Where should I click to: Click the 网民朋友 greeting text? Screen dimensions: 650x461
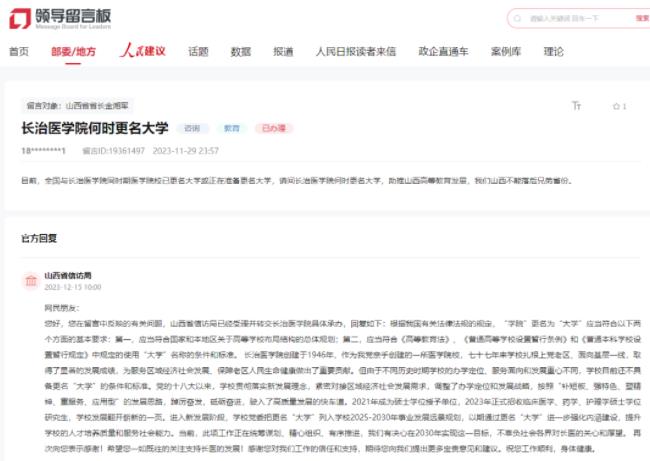61,308
